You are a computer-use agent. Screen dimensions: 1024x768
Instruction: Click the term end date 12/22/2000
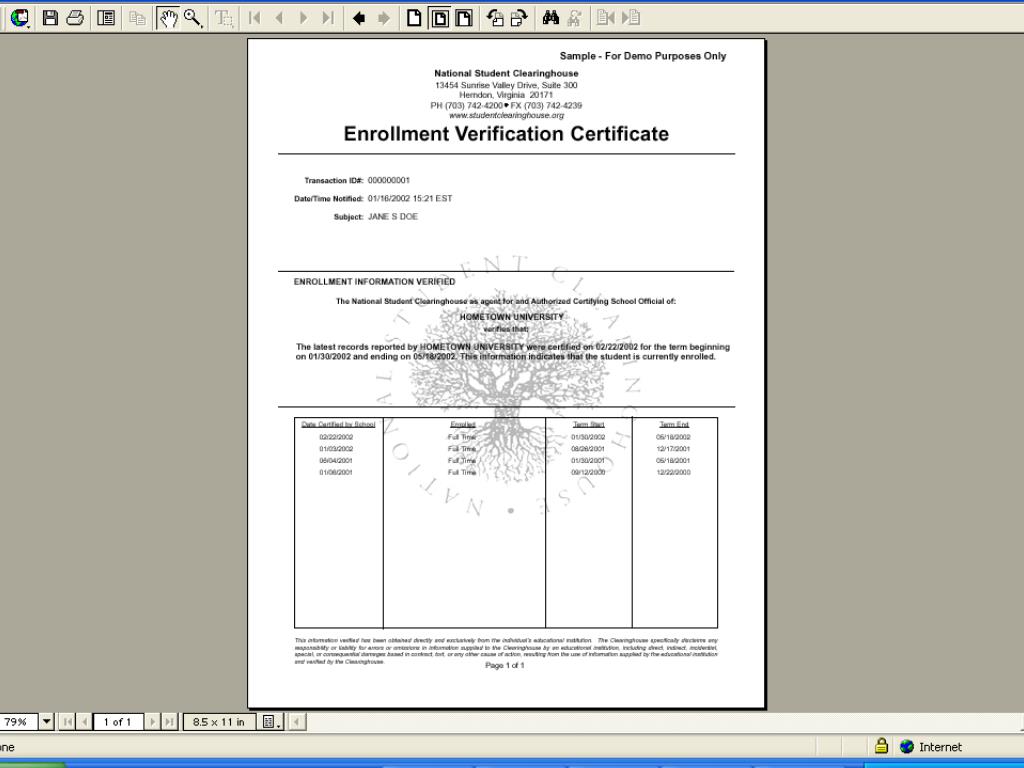coord(673,472)
